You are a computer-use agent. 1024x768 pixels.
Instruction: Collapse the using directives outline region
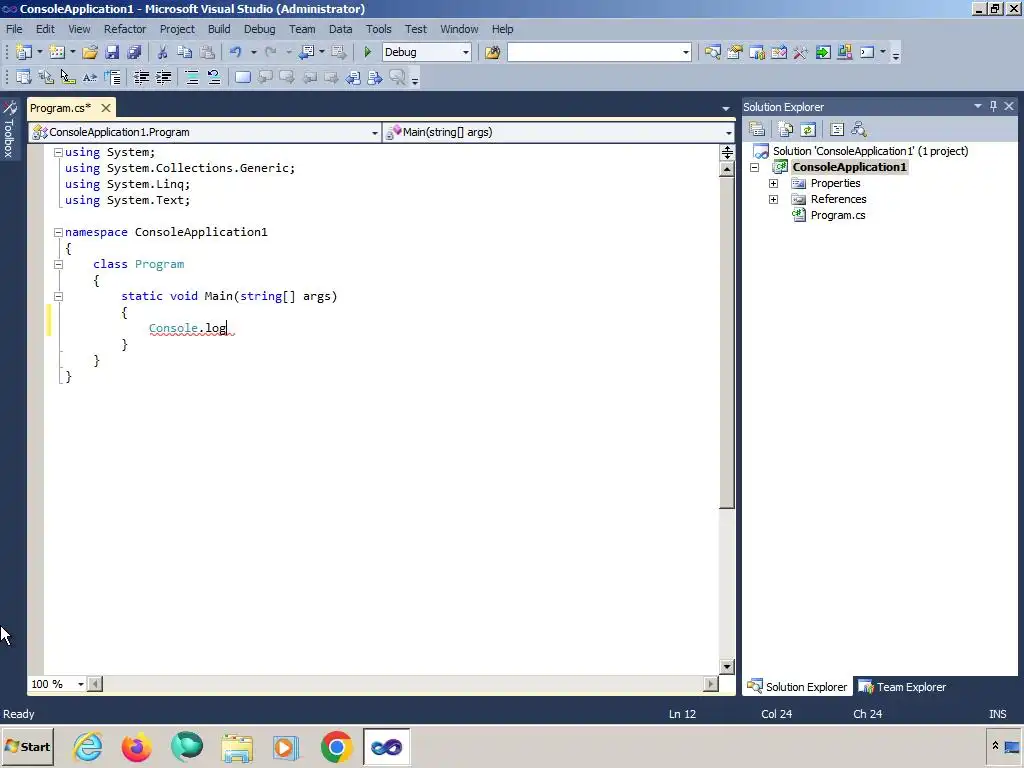[x=58, y=152]
